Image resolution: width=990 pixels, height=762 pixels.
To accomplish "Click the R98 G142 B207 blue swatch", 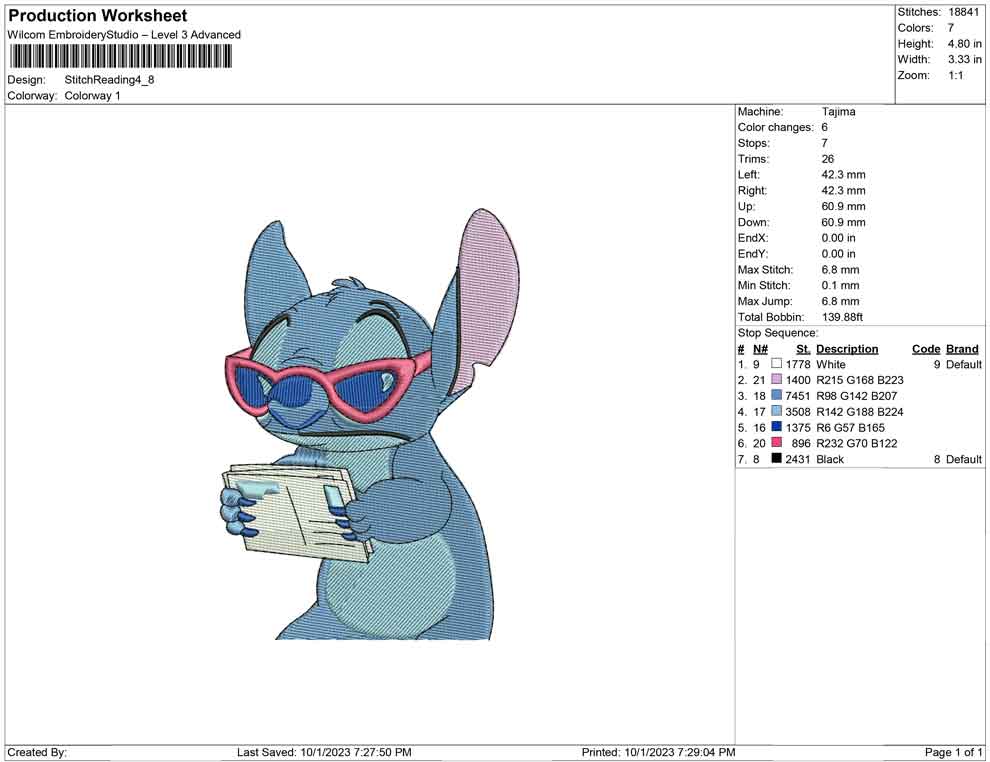I will 777,395.
